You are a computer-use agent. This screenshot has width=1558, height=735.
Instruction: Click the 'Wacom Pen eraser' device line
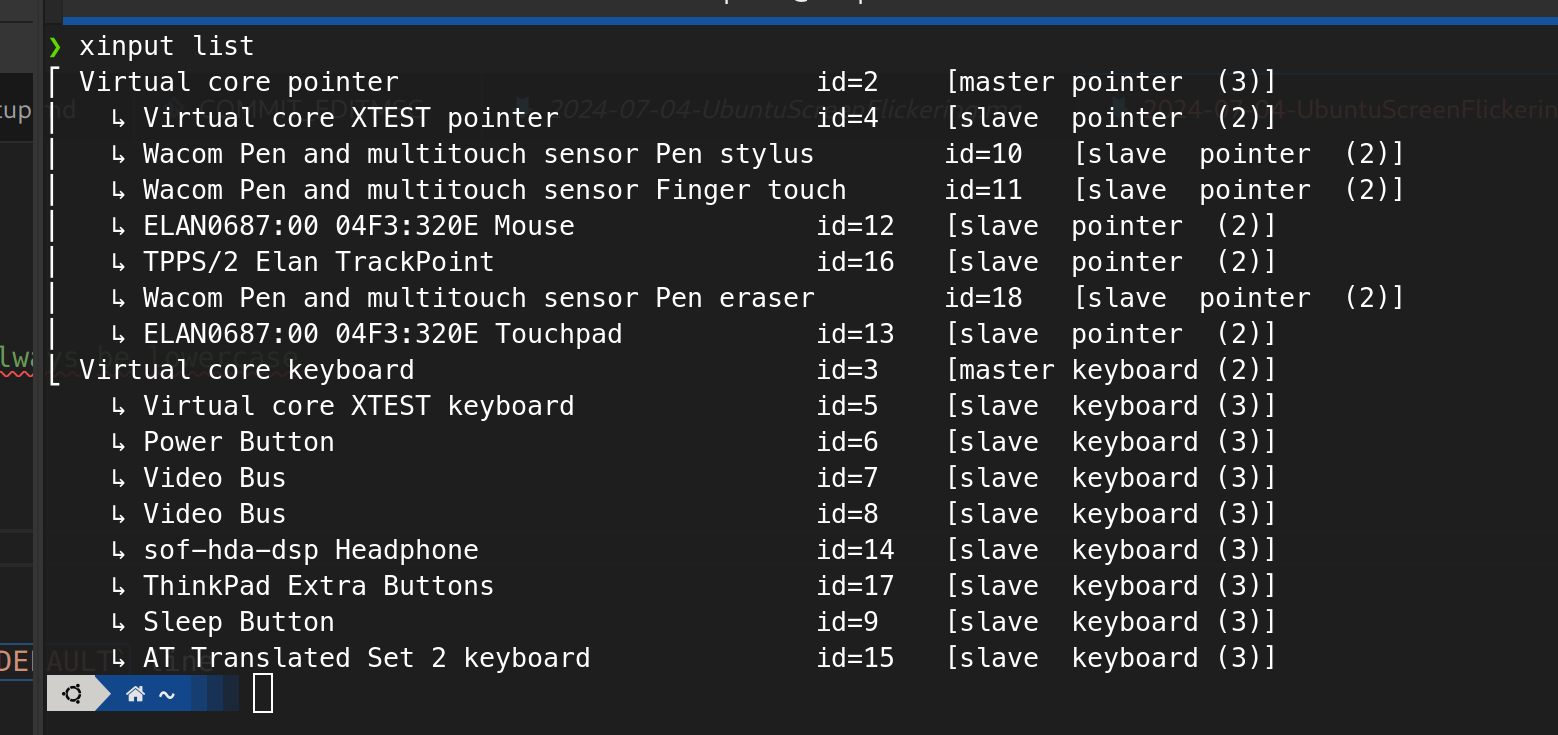478,298
